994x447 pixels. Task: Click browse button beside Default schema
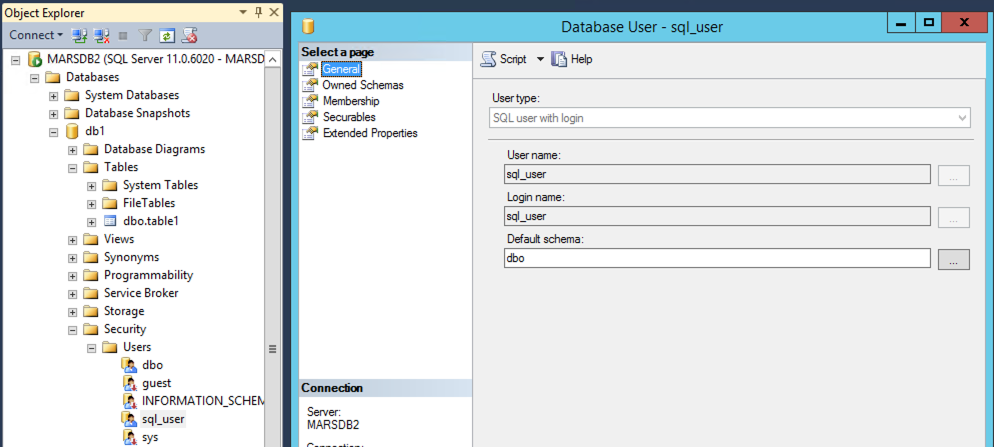(953, 259)
